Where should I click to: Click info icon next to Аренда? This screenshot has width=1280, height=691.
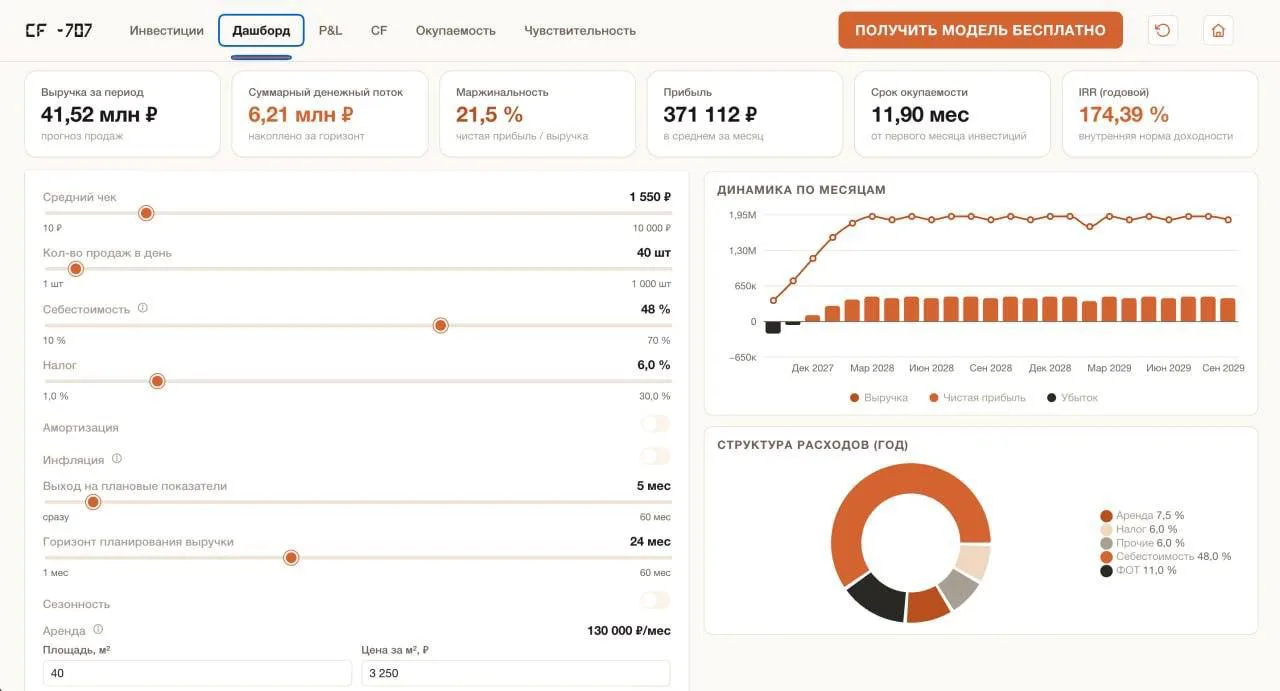click(98, 630)
